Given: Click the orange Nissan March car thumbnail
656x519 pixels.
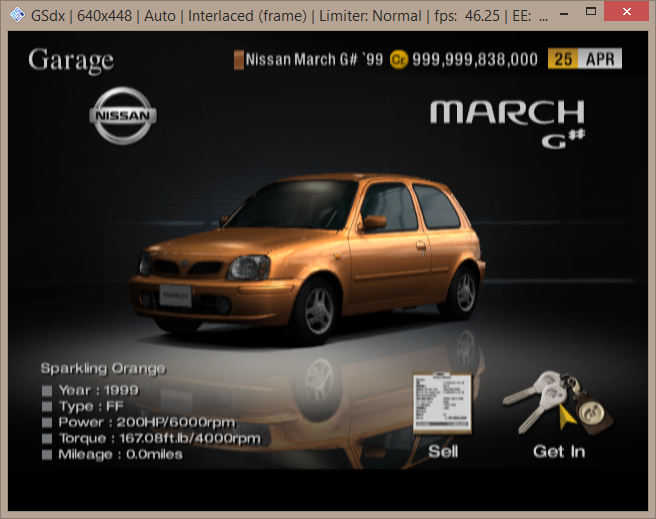Looking at the screenshot, I should coord(307,258).
